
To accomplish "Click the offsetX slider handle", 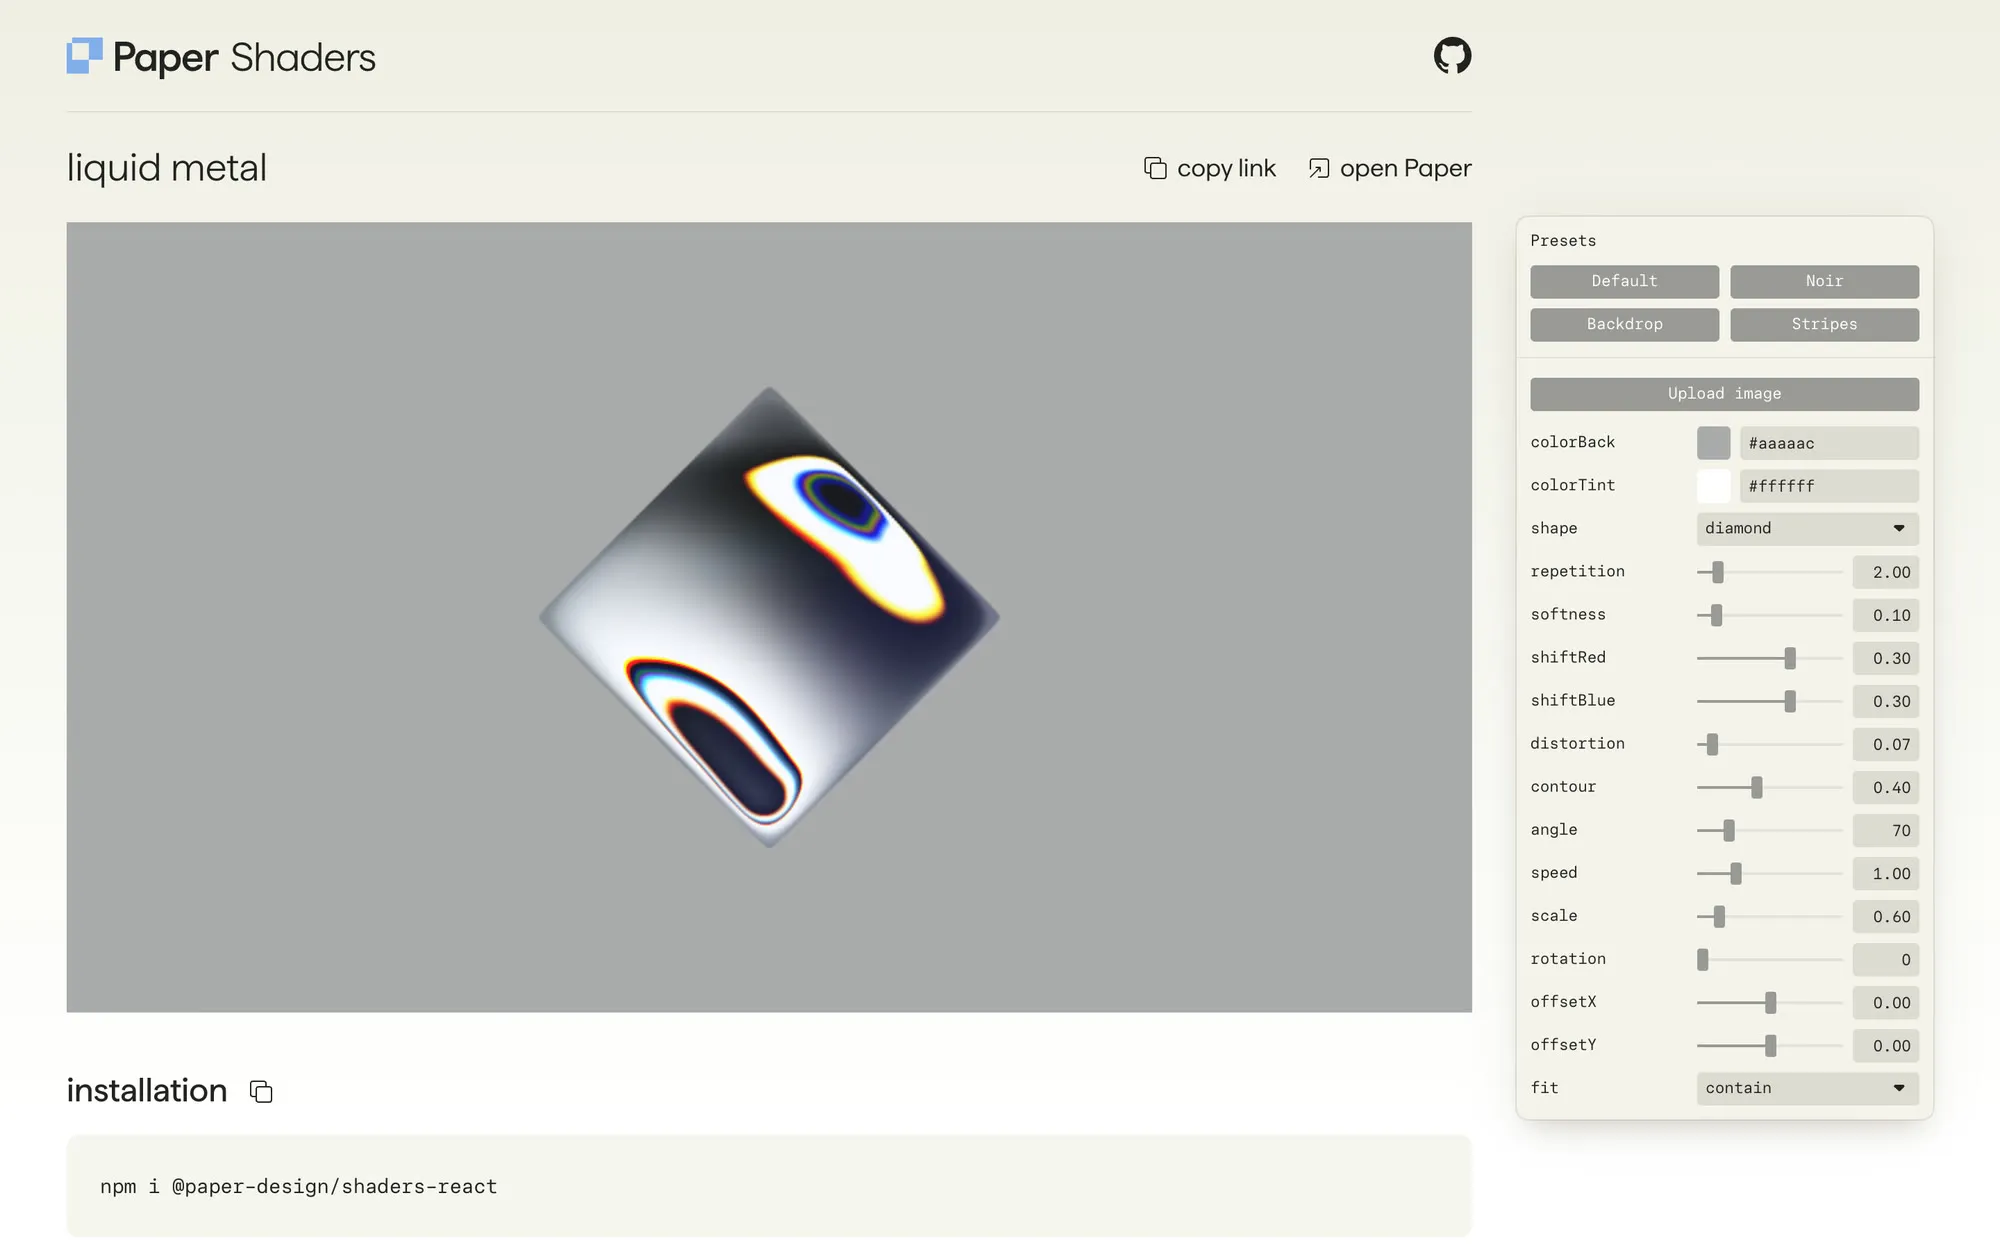I will (1770, 1002).
